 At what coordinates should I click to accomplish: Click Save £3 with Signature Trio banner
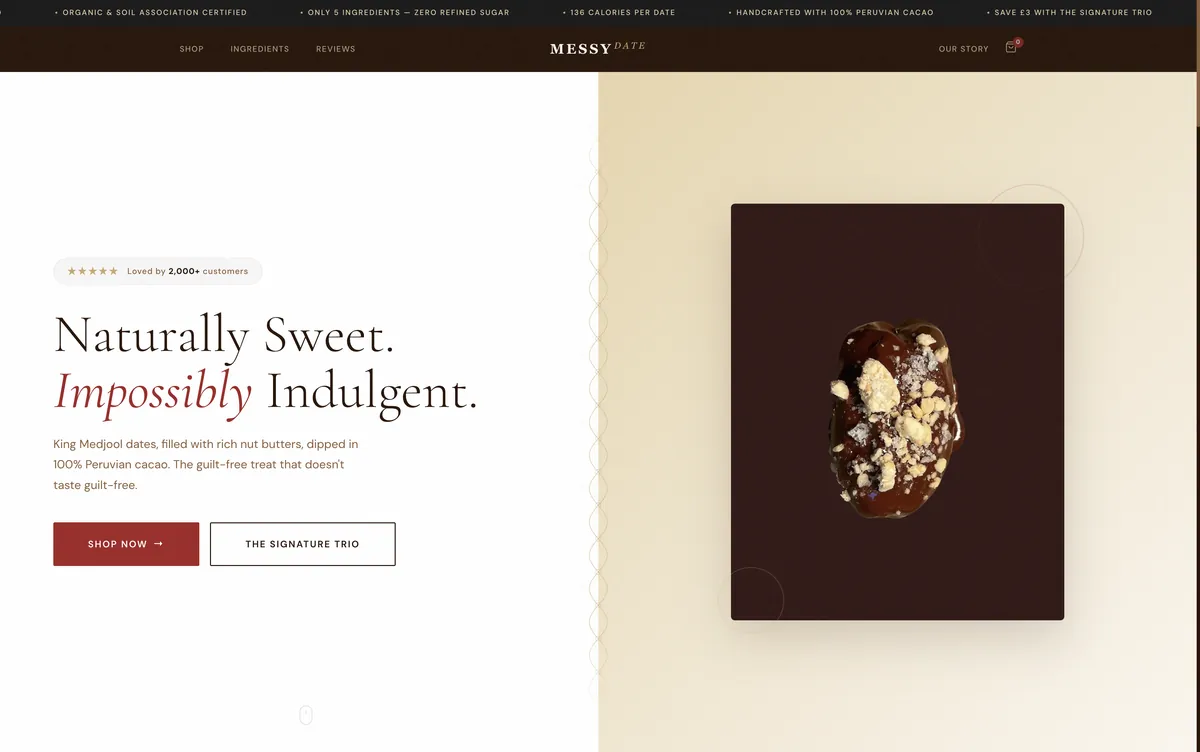pyautogui.click(x=1073, y=13)
